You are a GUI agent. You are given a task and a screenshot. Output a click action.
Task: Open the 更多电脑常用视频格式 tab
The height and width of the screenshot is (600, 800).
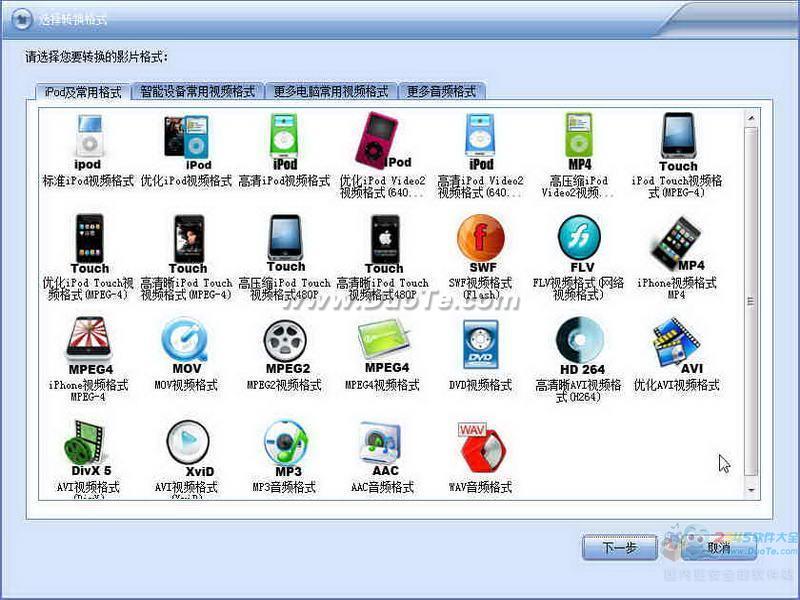(x=331, y=91)
